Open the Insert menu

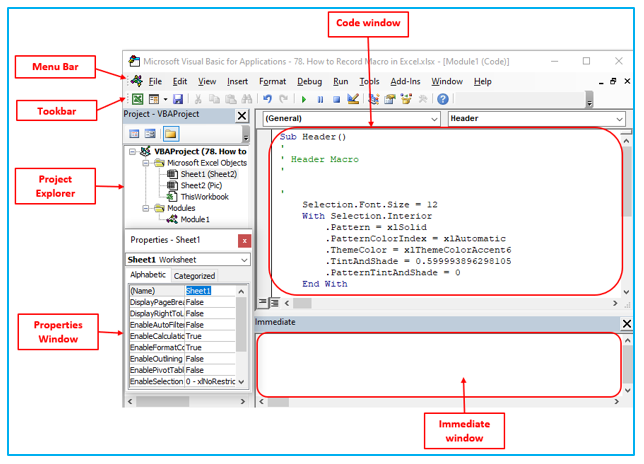pyautogui.click(x=237, y=81)
